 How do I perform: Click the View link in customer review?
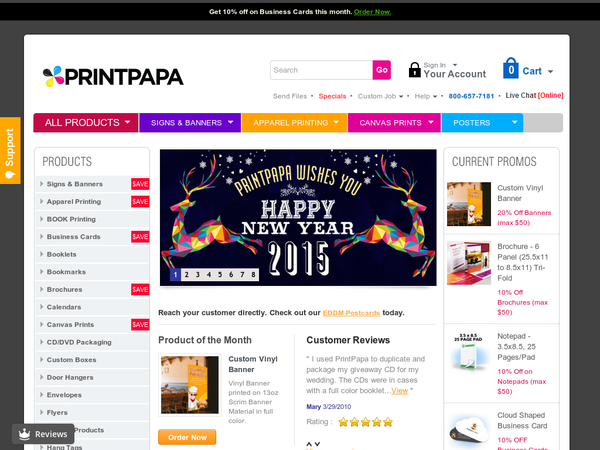tap(399, 391)
